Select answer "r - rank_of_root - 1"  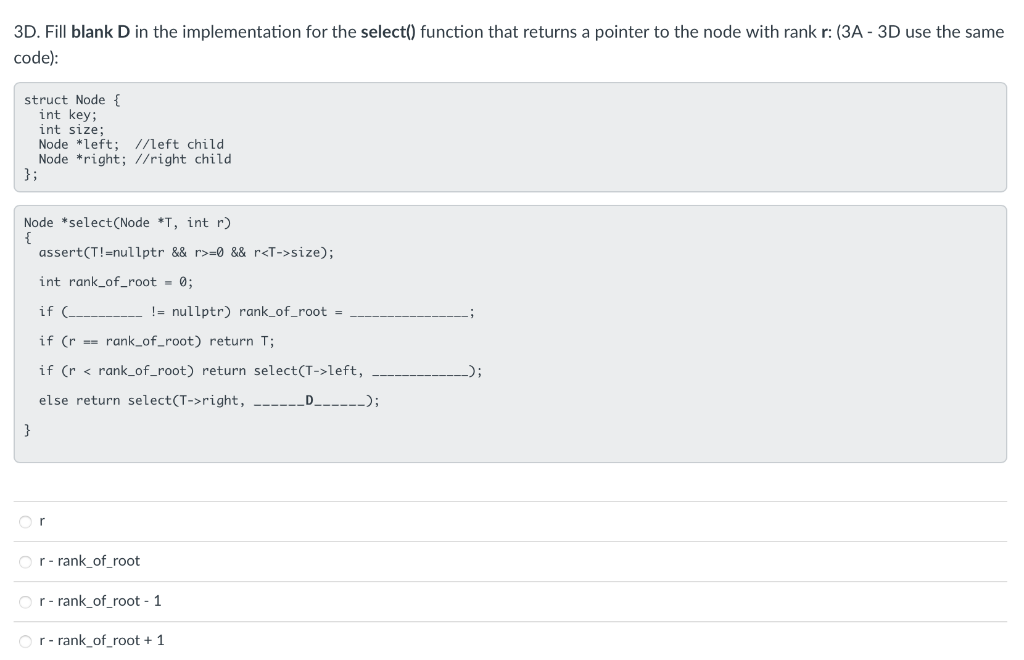[x=25, y=601]
